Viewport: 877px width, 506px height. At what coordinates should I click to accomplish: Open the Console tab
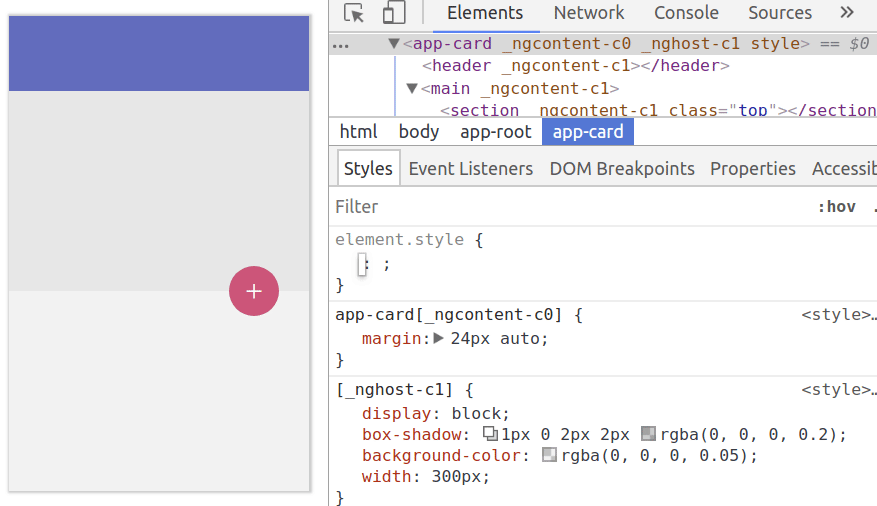tap(686, 13)
